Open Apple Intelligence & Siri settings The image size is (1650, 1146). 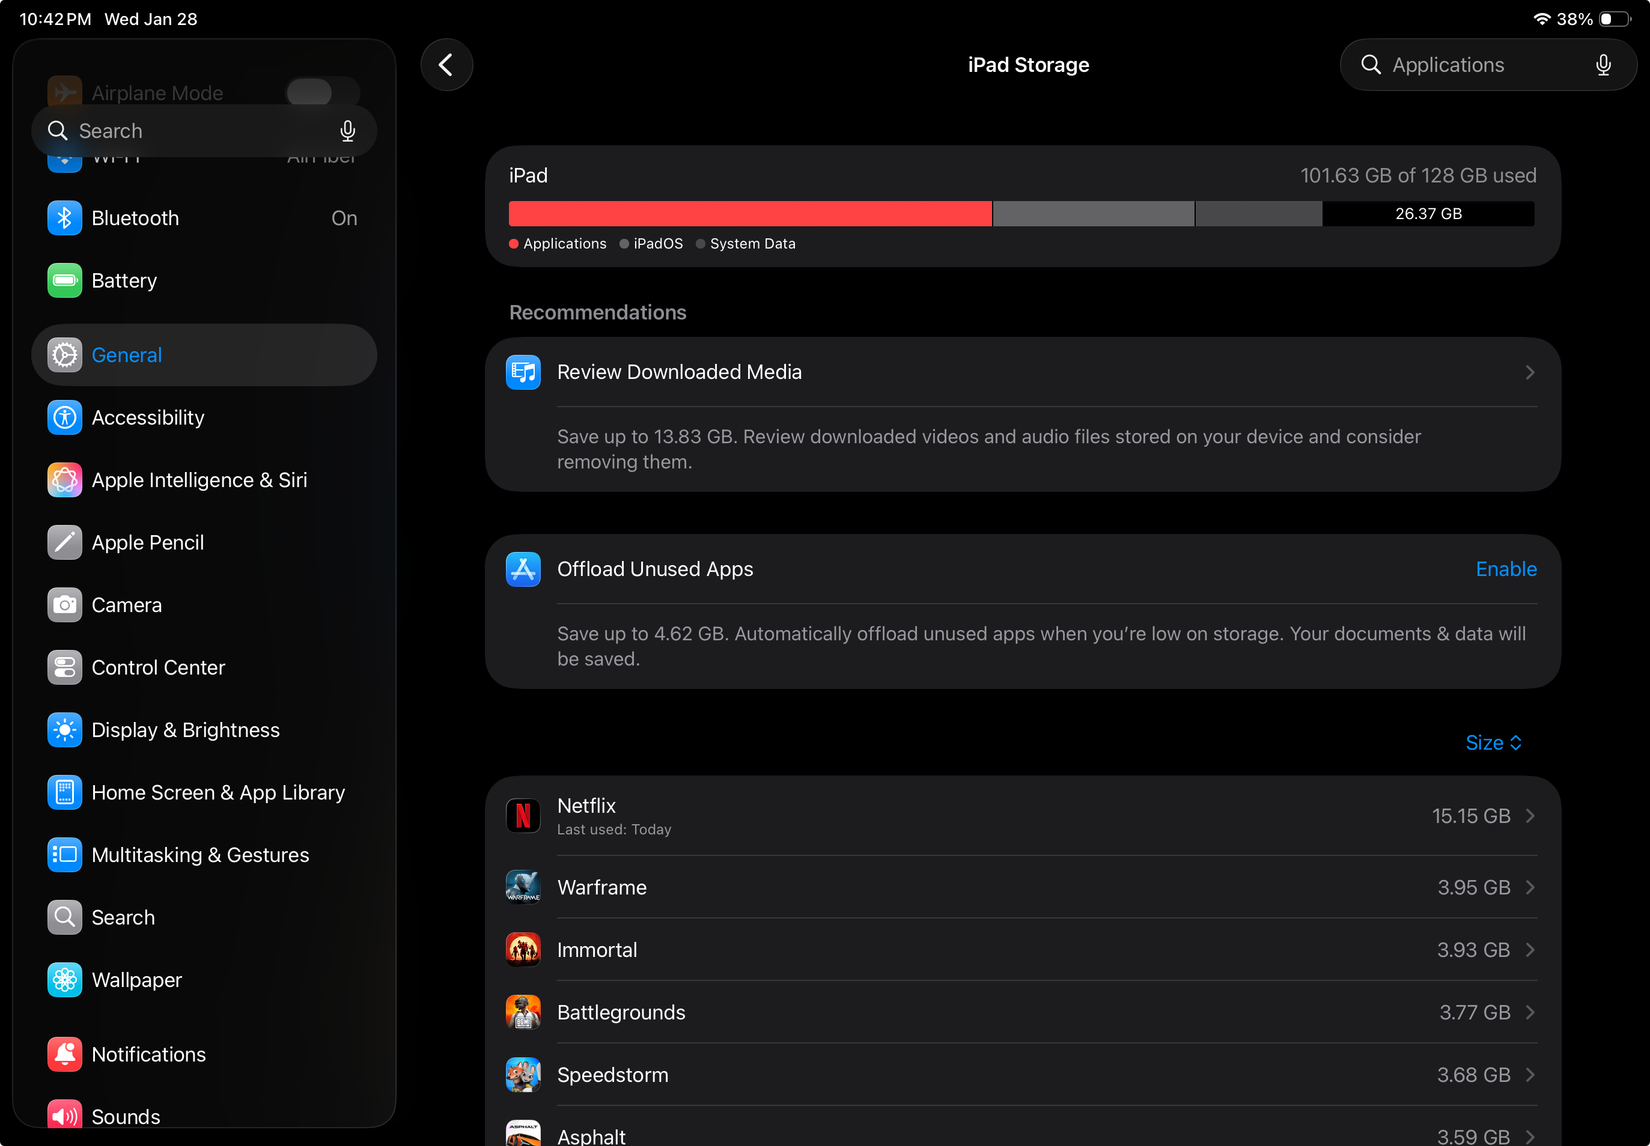point(198,480)
